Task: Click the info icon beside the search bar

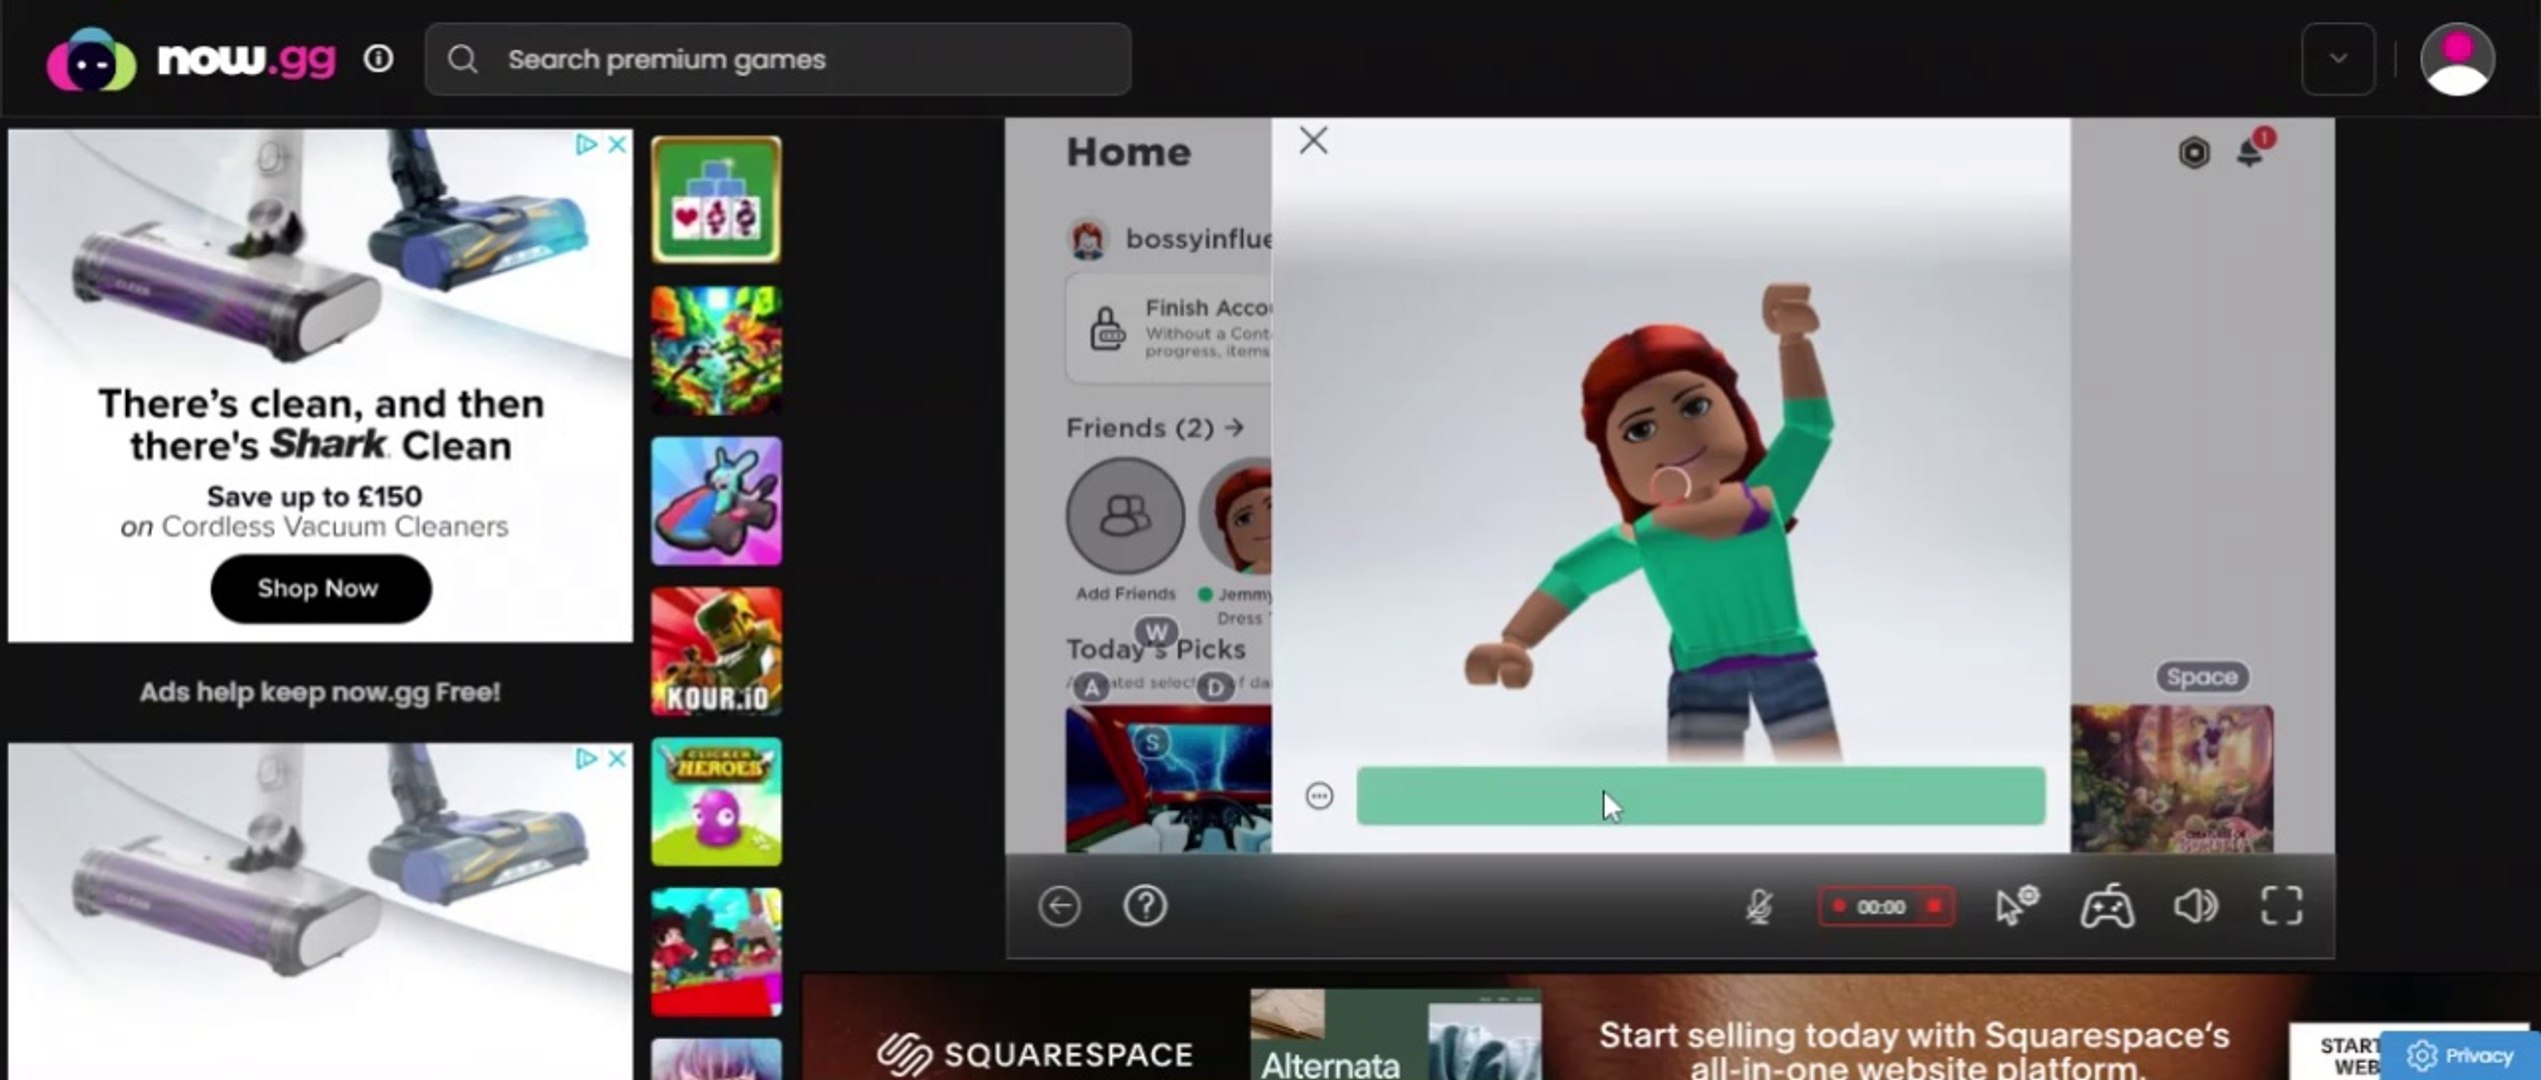Action: click(x=377, y=59)
